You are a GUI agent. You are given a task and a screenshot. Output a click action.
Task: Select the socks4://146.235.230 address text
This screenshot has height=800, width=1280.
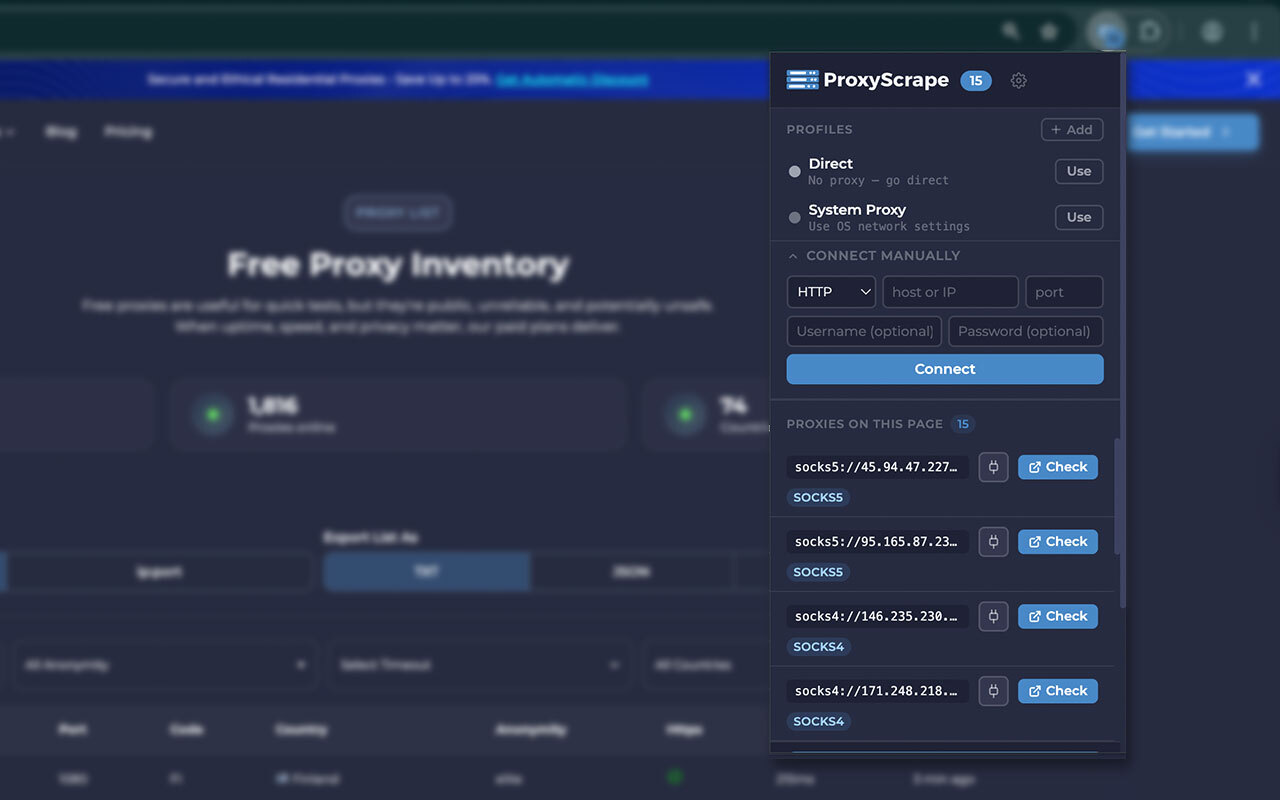click(x=878, y=616)
